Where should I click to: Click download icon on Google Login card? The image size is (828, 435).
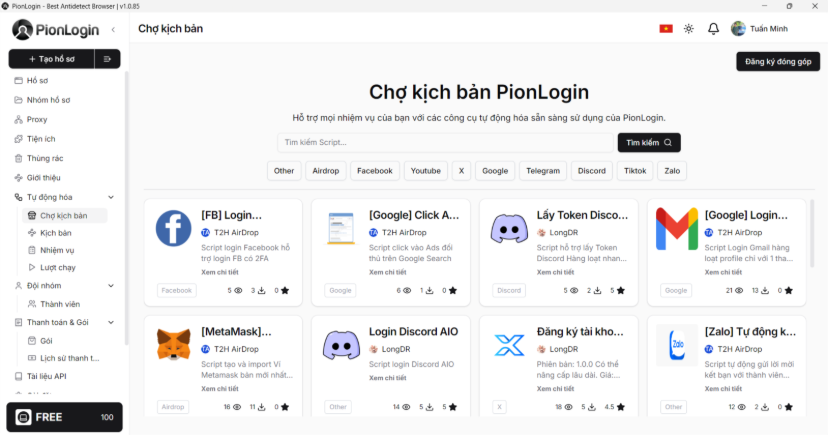click(x=765, y=290)
